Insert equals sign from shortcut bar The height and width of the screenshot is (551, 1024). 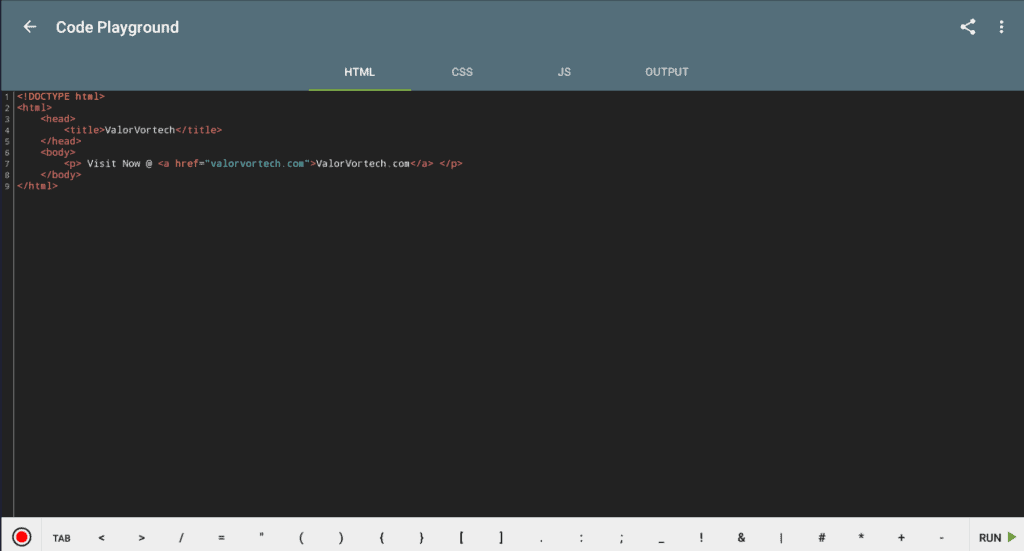(x=221, y=538)
